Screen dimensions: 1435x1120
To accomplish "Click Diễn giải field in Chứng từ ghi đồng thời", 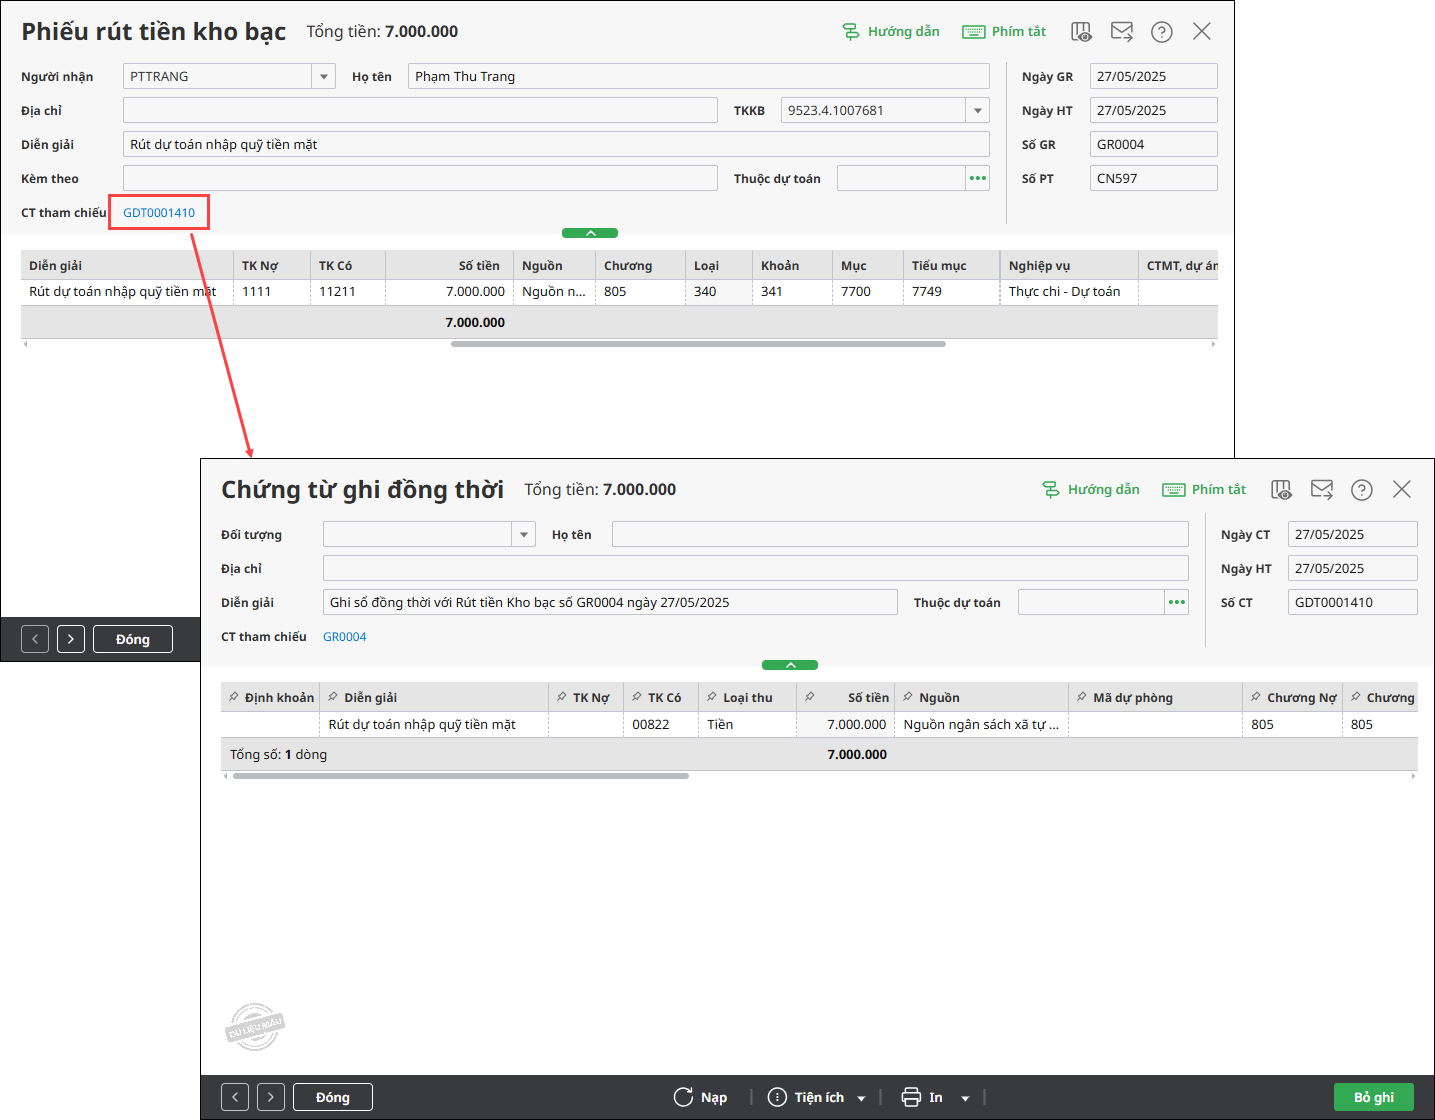I will (x=610, y=602).
